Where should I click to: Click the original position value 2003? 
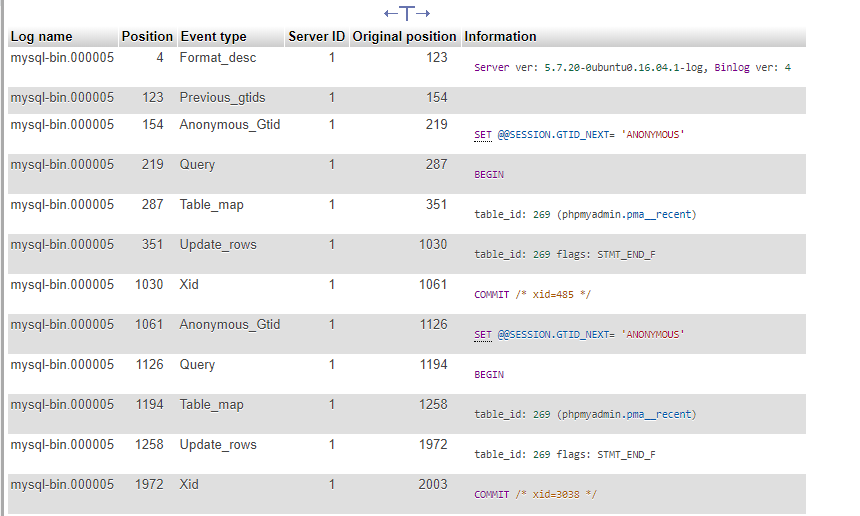[x=433, y=485]
